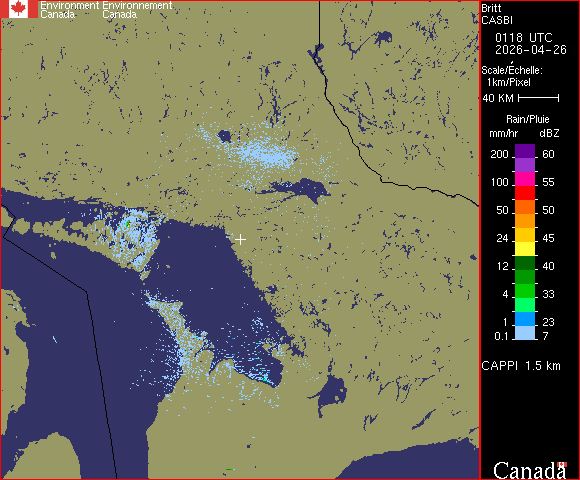
Task: Click the white radar site crosshair marker
Action: point(240,240)
